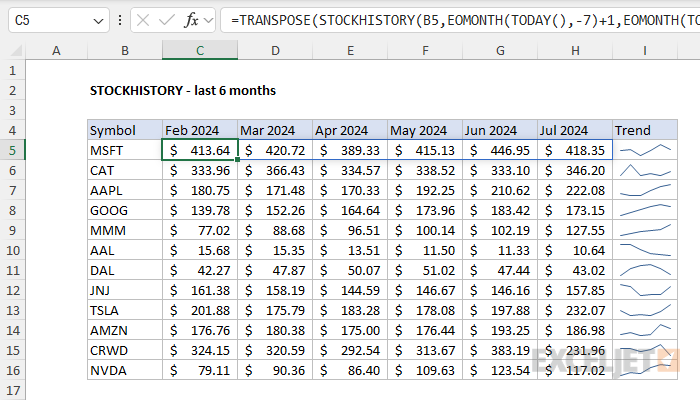Screen dimensions: 700x400
Task: Select the GOOG symbol cell
Action: click(125, 210)
